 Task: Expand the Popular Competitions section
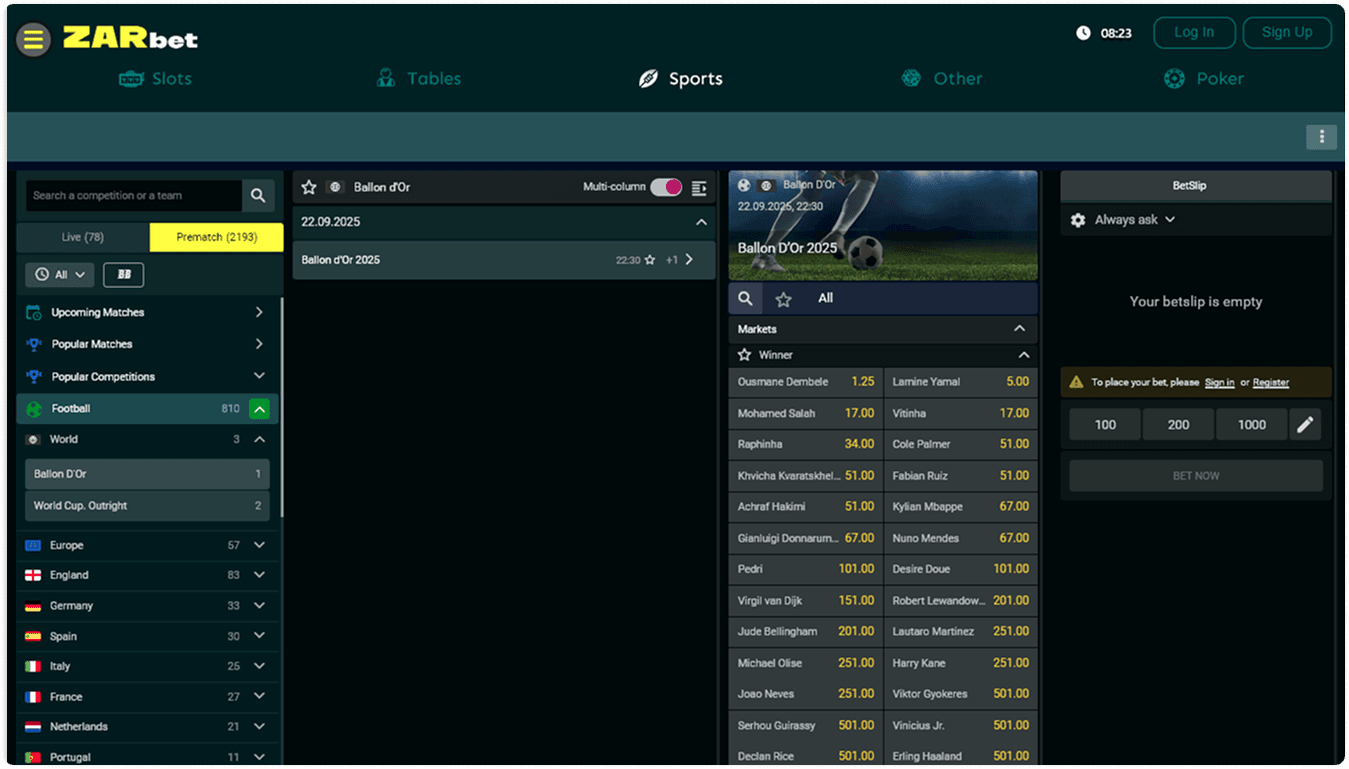(x=259, y=376)
